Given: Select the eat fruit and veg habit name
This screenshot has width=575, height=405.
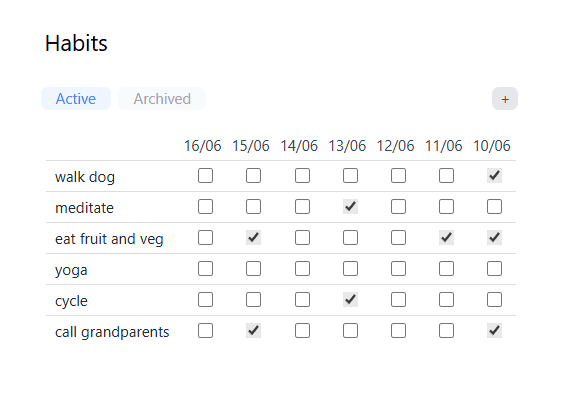Looking at the screenshot, I should point(109,239).
